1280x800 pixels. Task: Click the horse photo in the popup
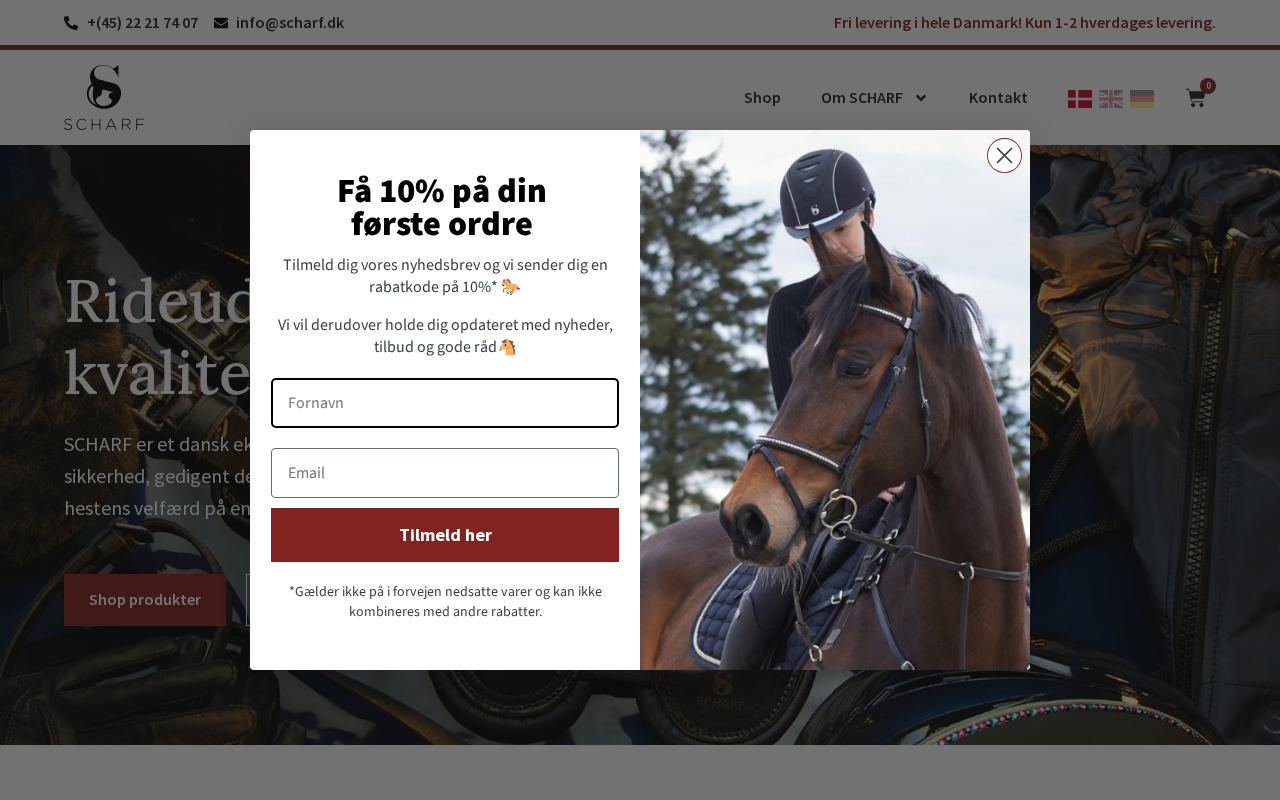(x=835, y=400)
